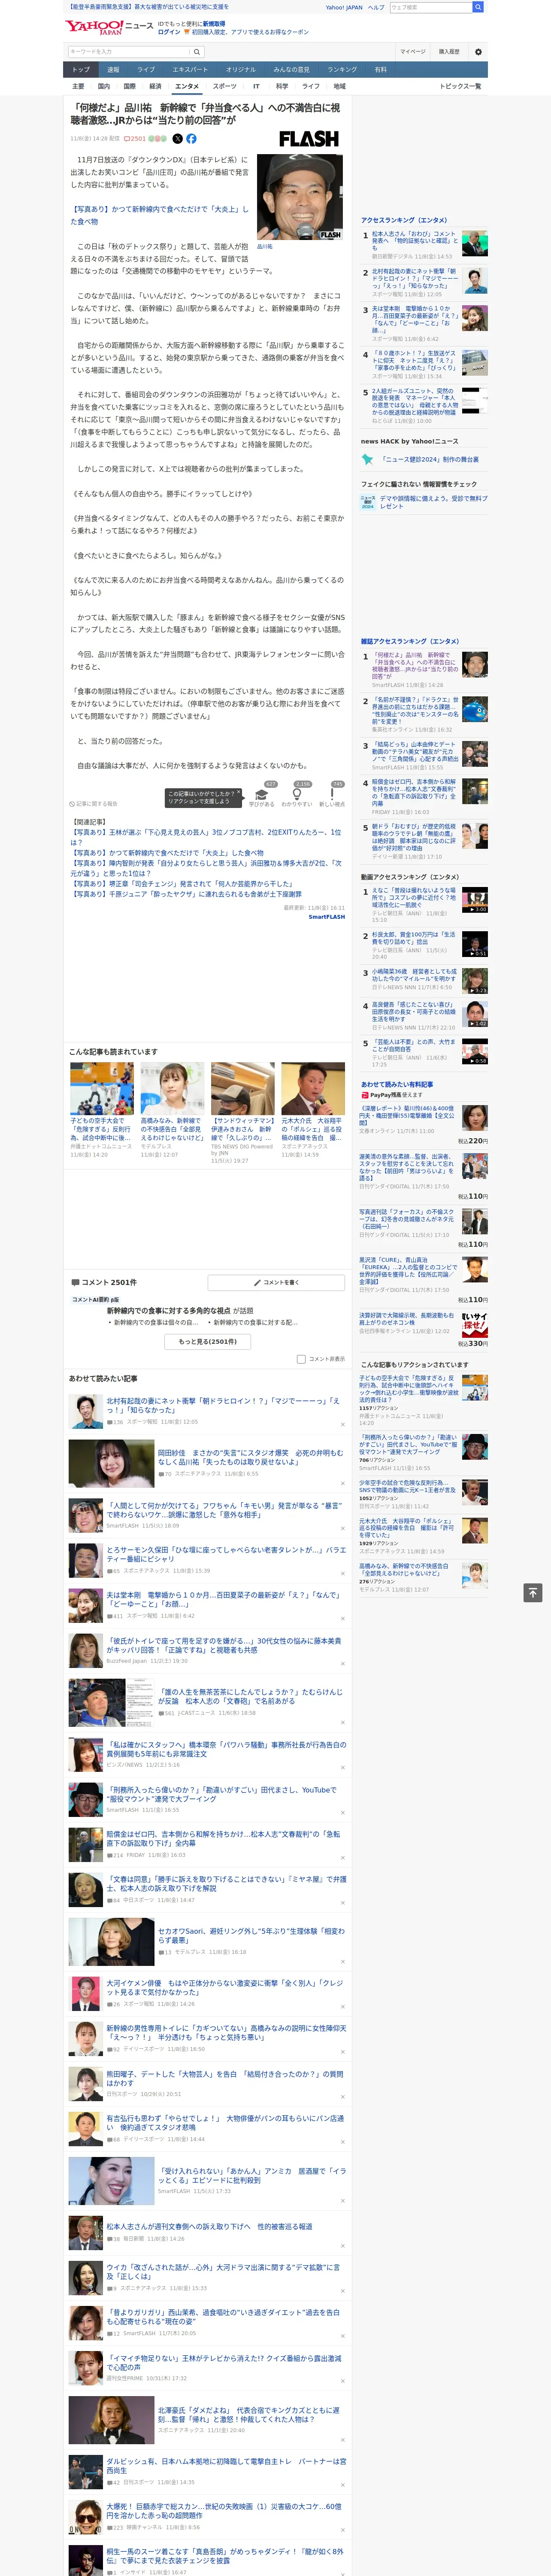Open the みんなの意見 tab
The image size is (551, 2576).
pos(292,70)
